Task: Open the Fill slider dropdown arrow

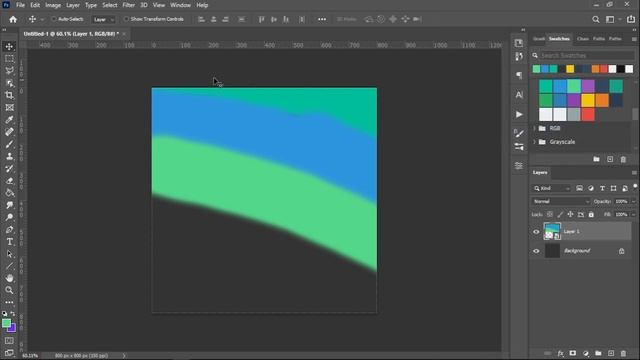Action: tap(633, 214)
